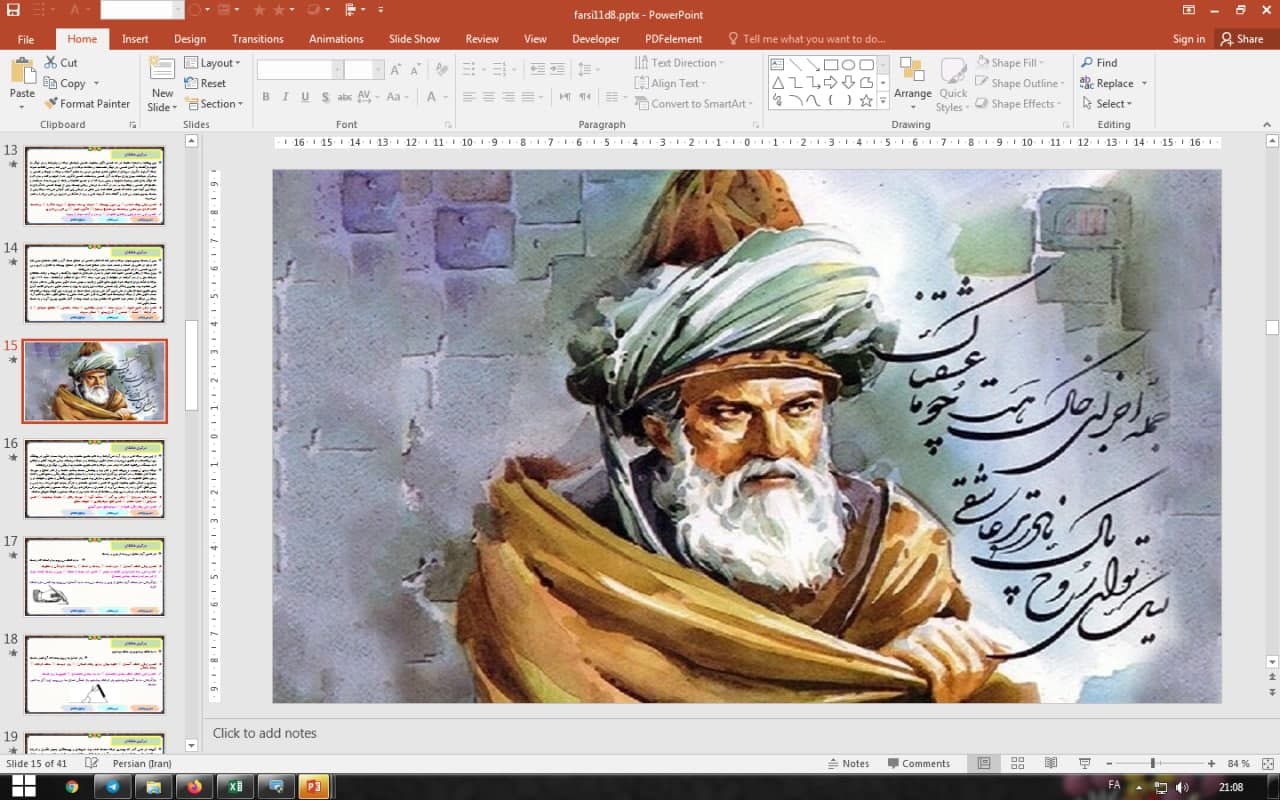The height and width of the screenshot is (800, 1280).
Task: Pick the Rectangle shape in gallery
Action: point(830,65)
